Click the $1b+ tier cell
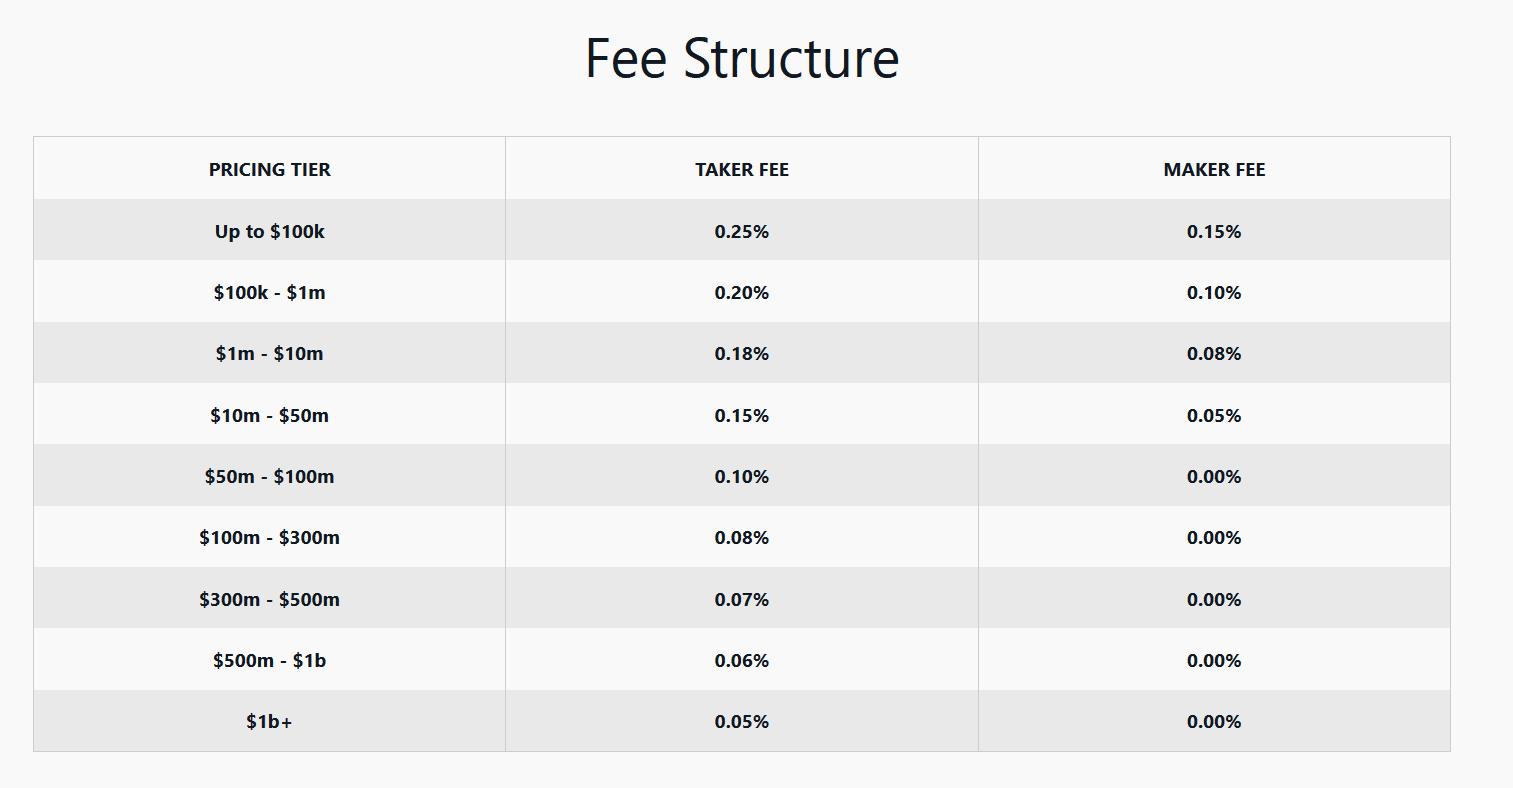 (x=270, y=721)
